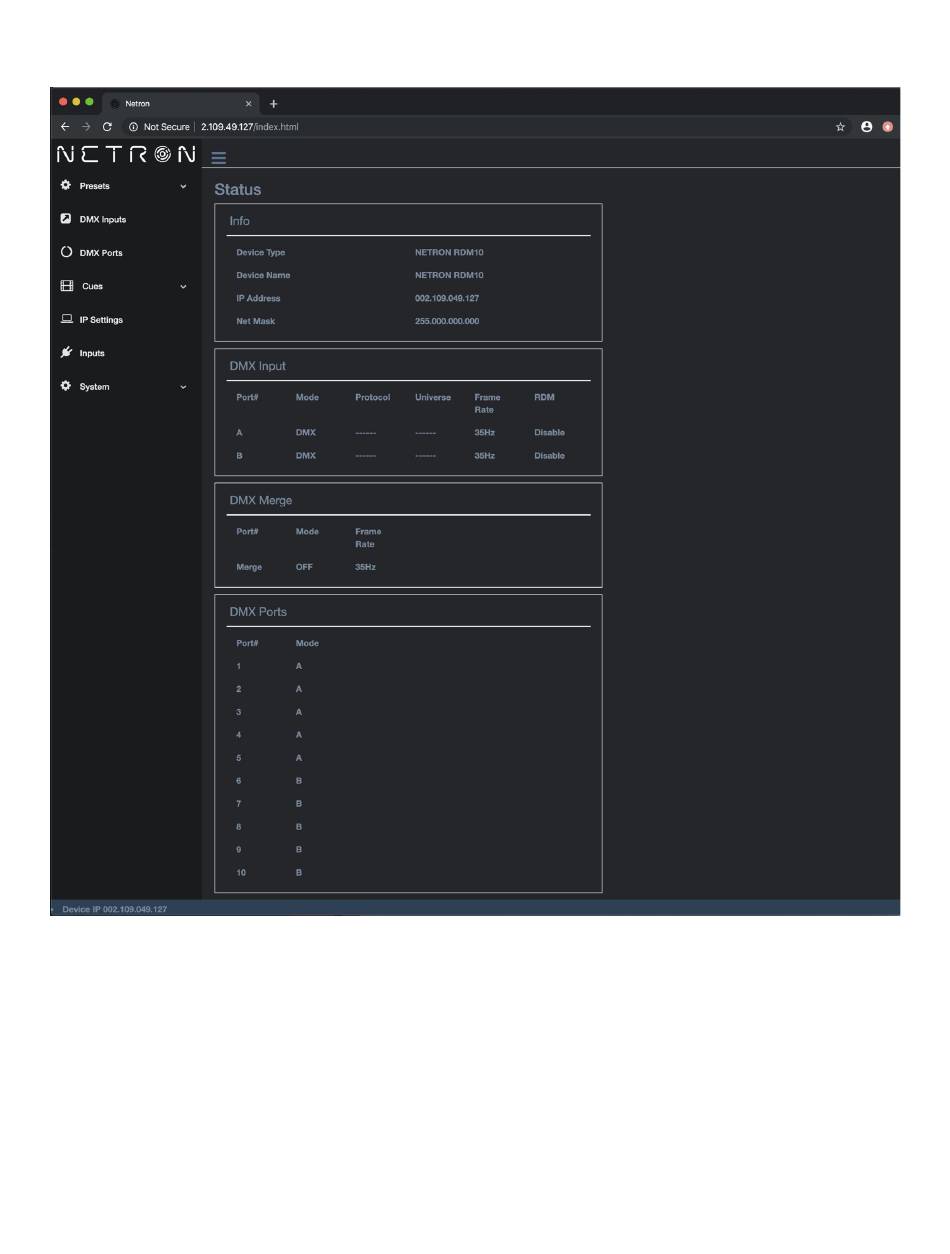Expand the Cues menu chevron
950x1254 pixels.
183,287
